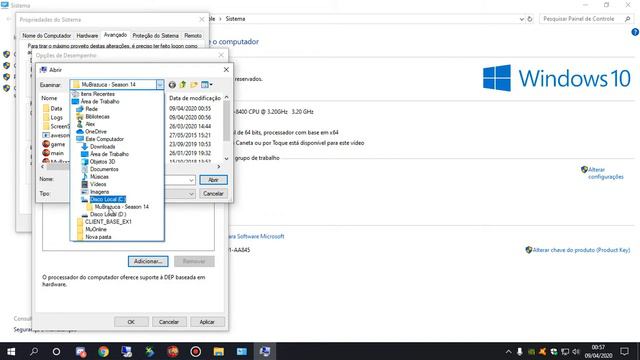Open Cortana circle icon on the taskbar
Screen dimensions: 640x360
(56, 351)
